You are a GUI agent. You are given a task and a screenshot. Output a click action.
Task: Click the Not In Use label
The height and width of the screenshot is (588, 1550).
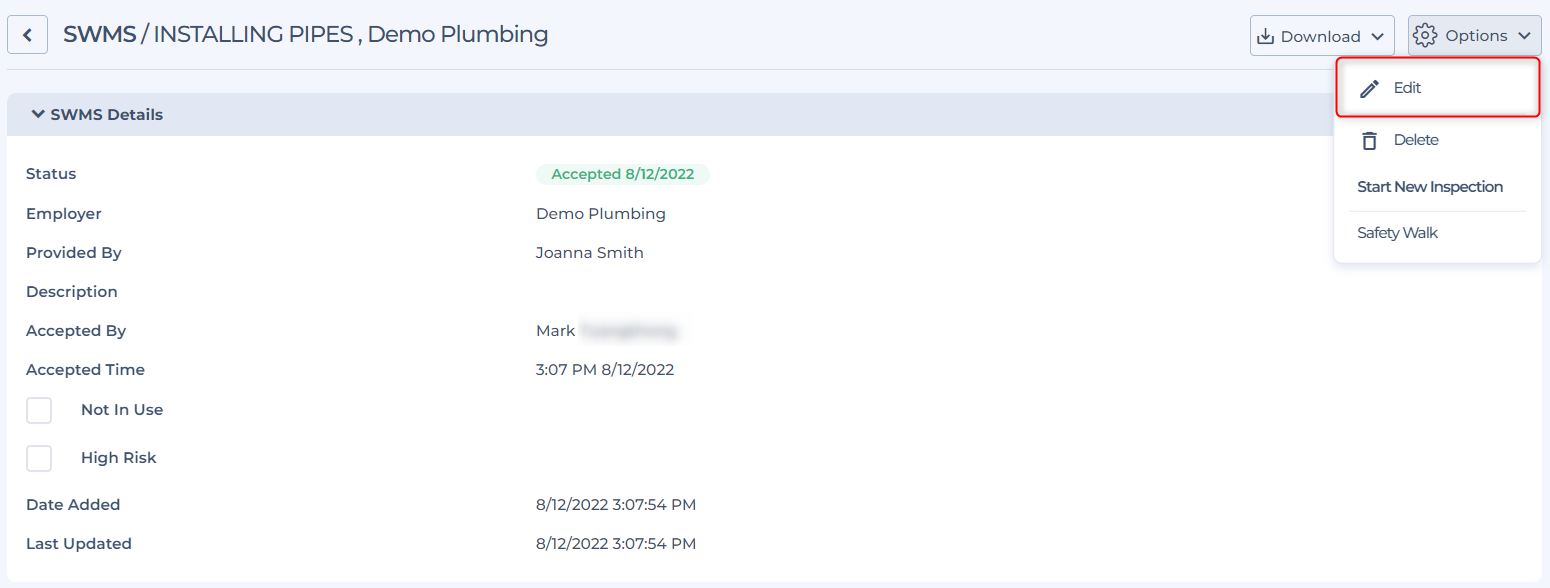[122, 410]
